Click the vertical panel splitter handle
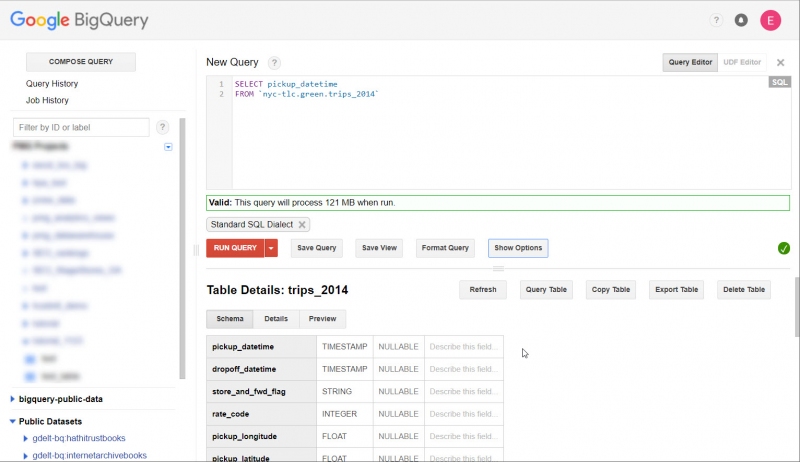Screen dimensions: 800x462 [x=196, y=250]
